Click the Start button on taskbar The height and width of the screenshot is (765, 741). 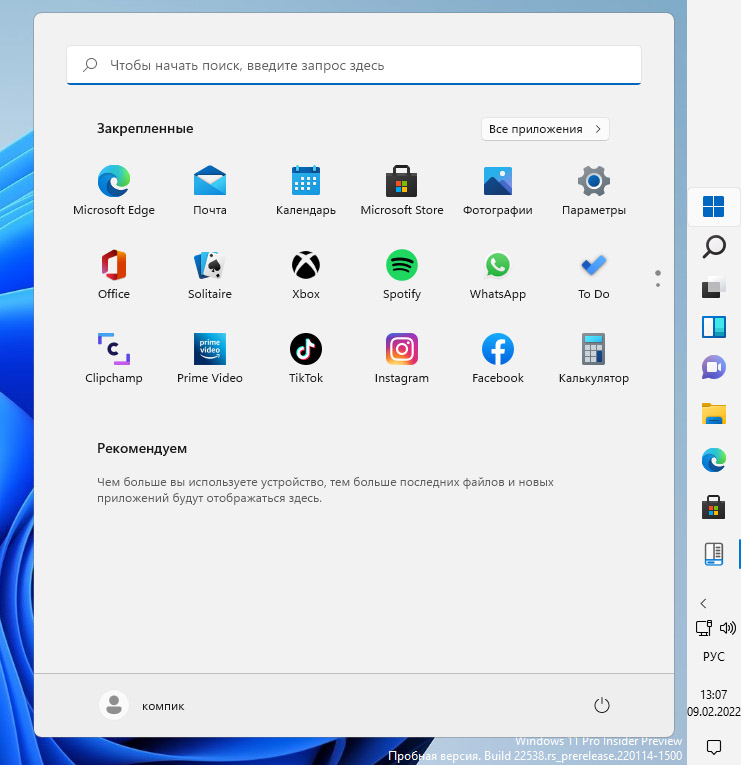(714, 206)
